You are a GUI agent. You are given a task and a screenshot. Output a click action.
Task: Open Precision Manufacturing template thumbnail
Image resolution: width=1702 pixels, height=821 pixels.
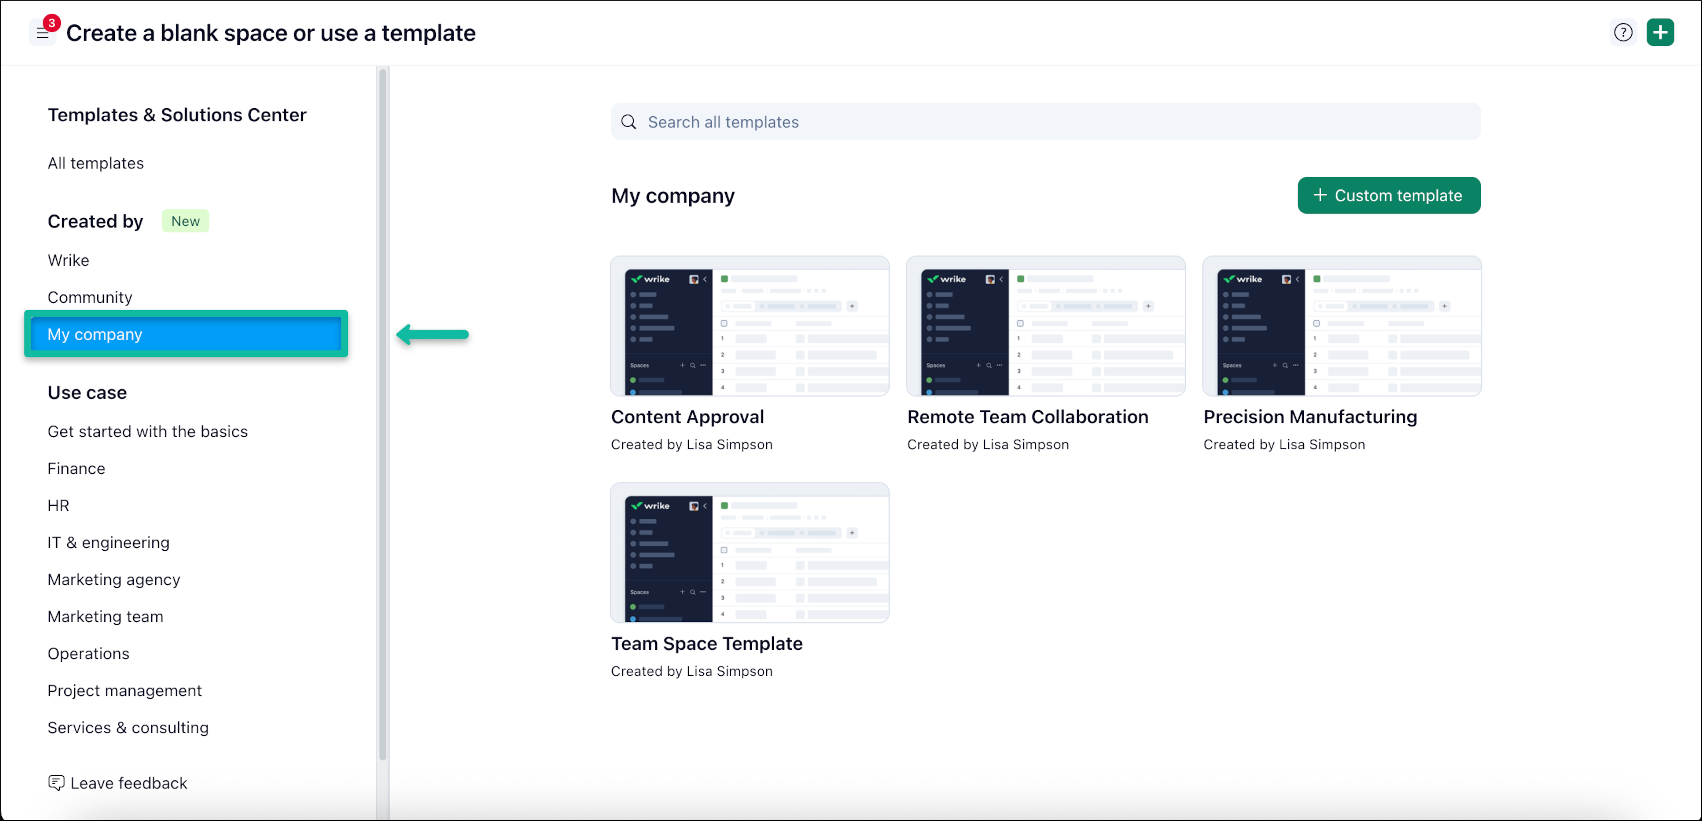click(x=1342, y=326)
